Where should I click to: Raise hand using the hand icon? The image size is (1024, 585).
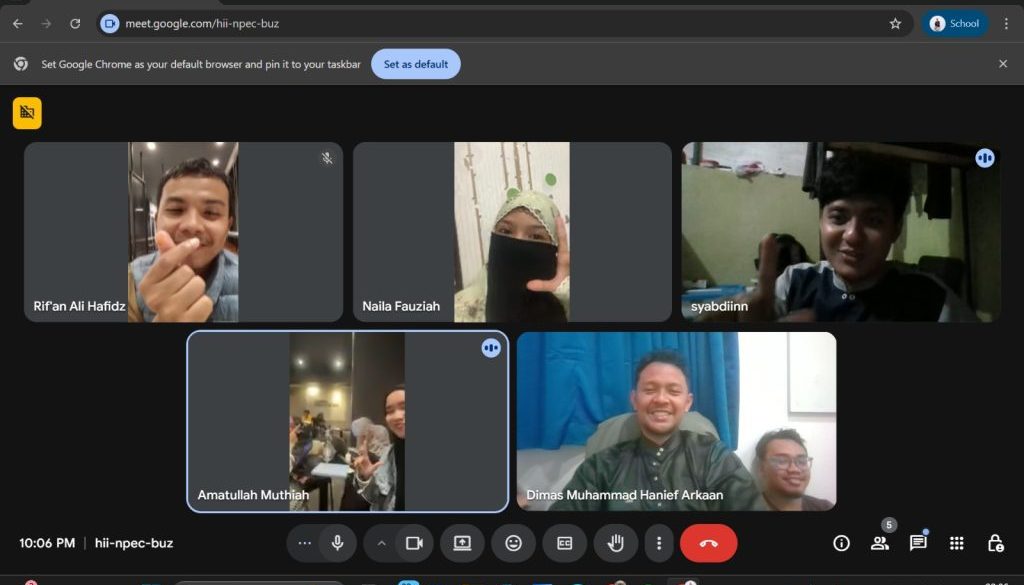coord(616,543)
